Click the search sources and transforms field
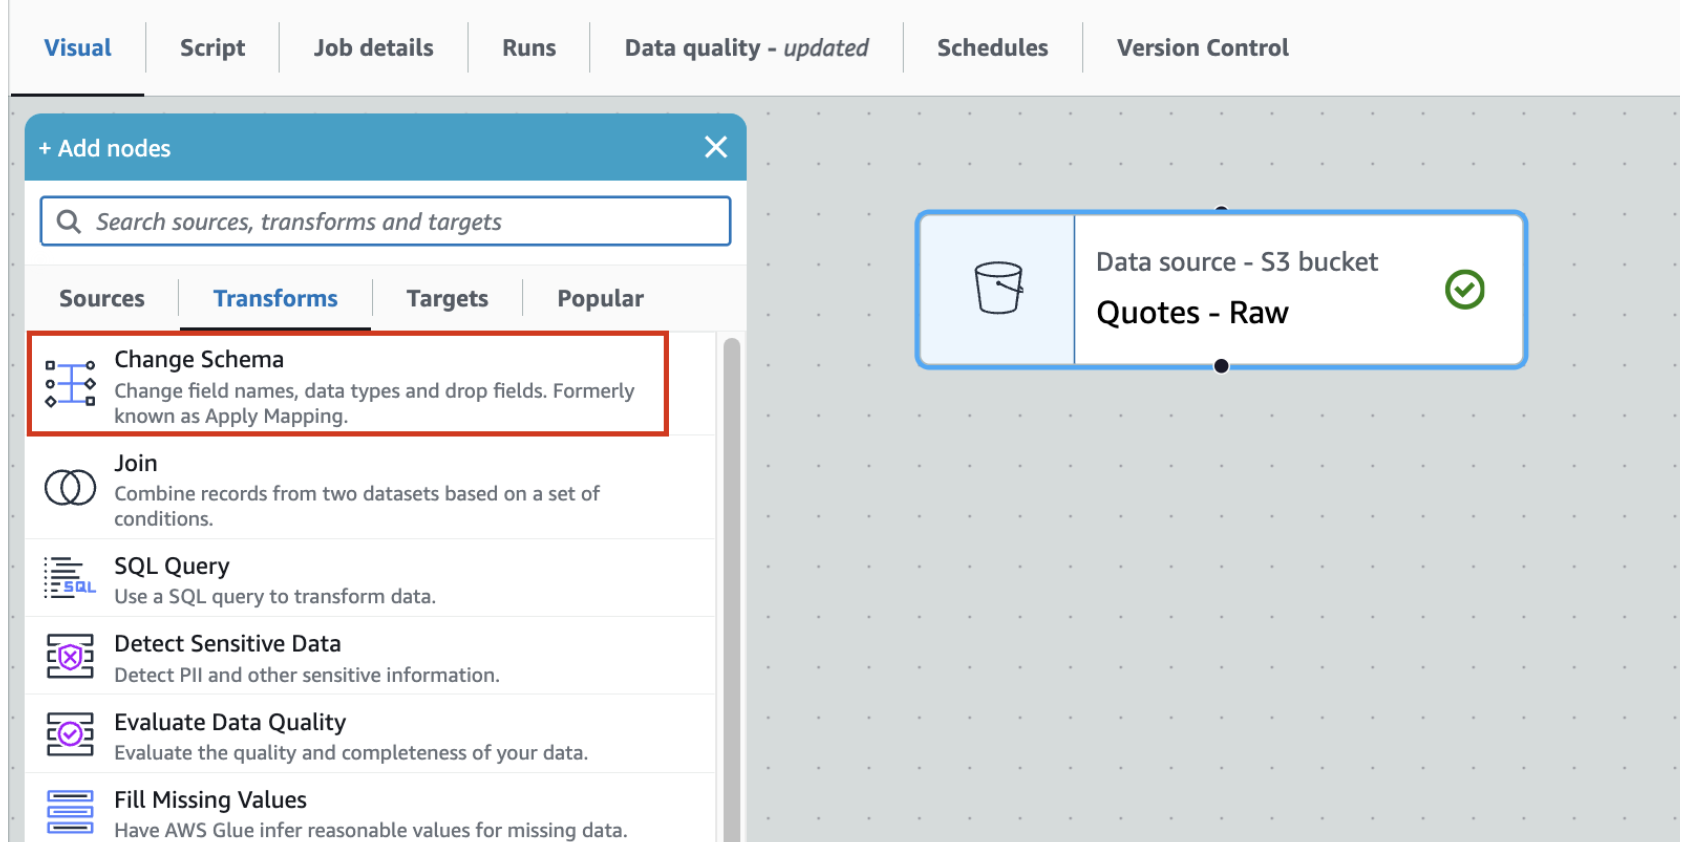Viewport: 1686px width, 850px height. point(400,222)
